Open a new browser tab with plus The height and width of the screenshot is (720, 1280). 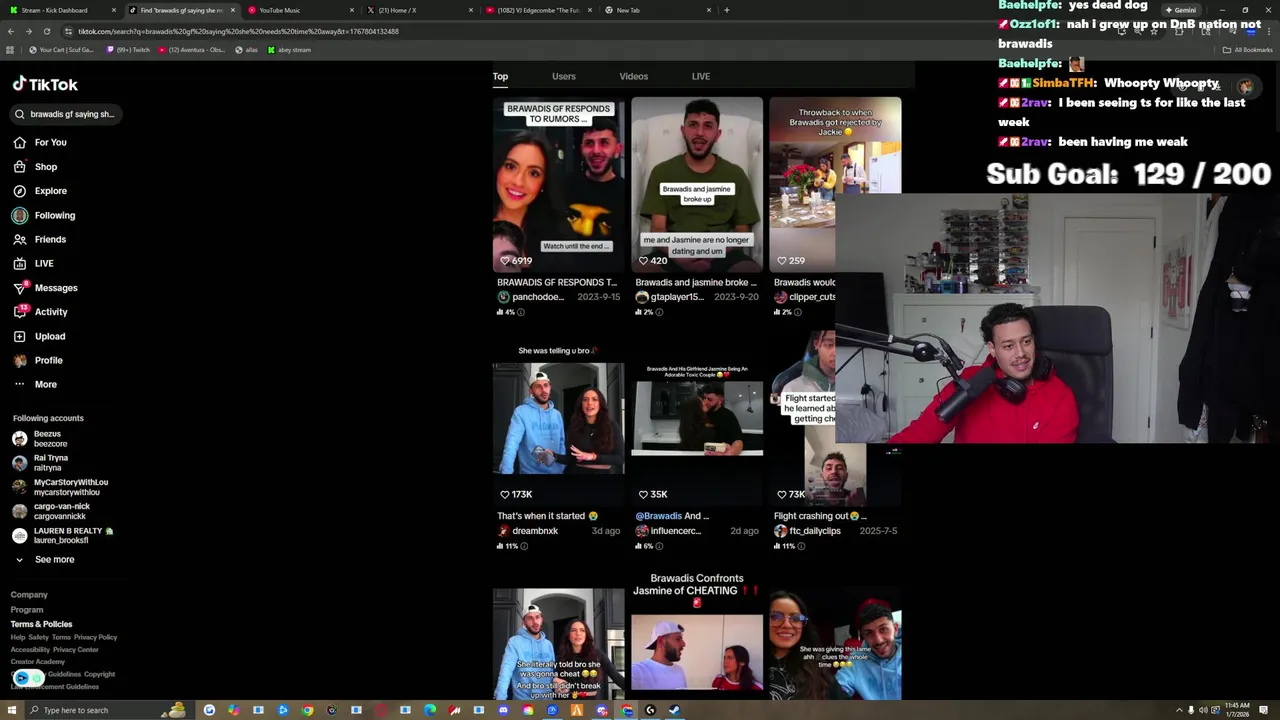[x=727, y=10]
